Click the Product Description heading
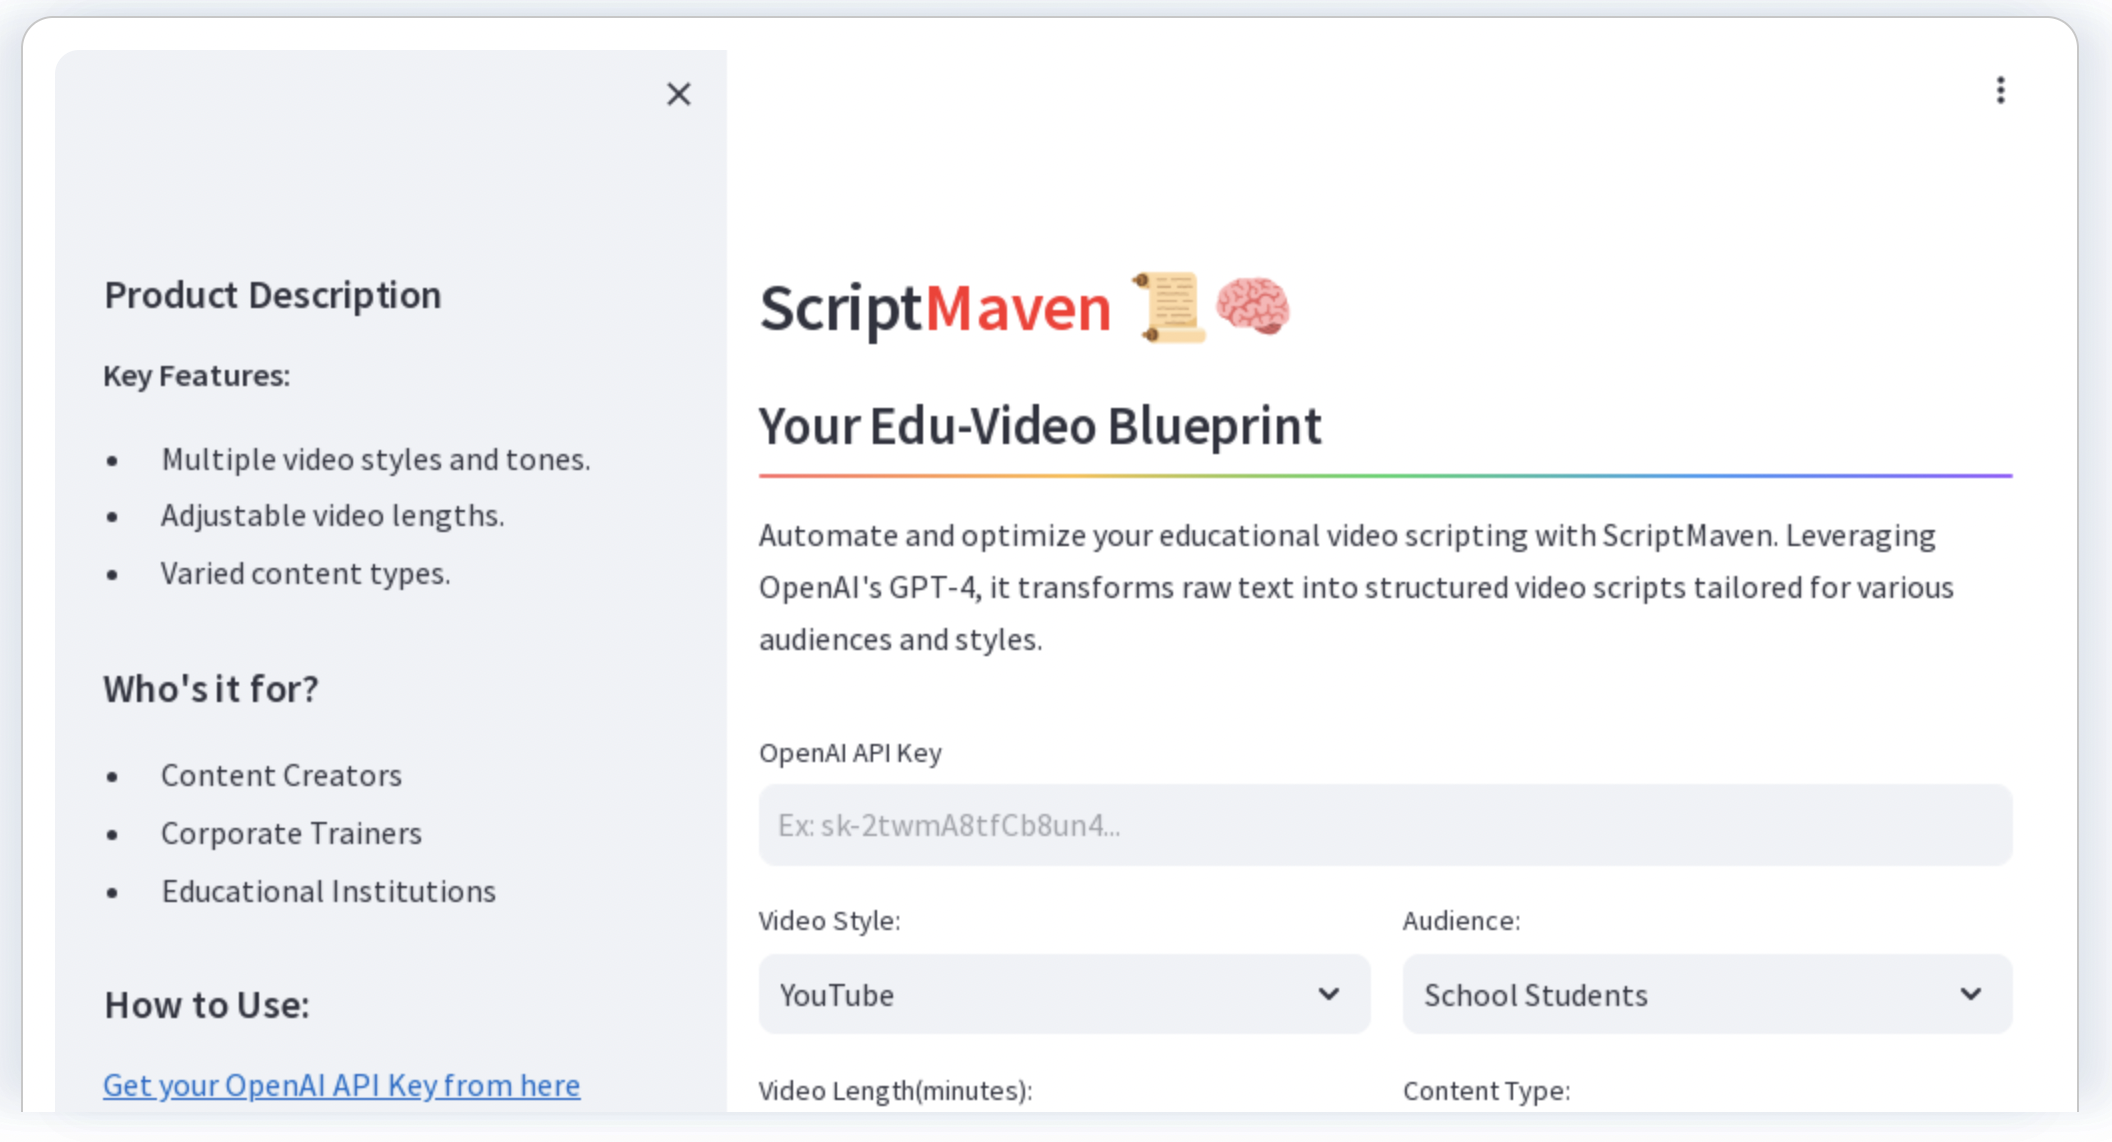 click(x=272, y=295)
